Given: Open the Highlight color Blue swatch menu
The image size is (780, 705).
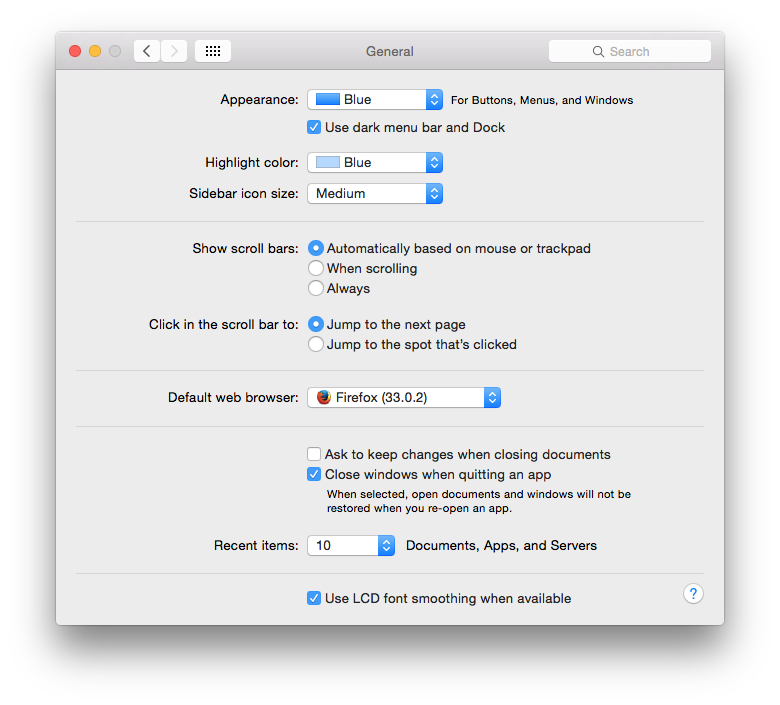Looking at the screenshot, I should pos(375,162).
